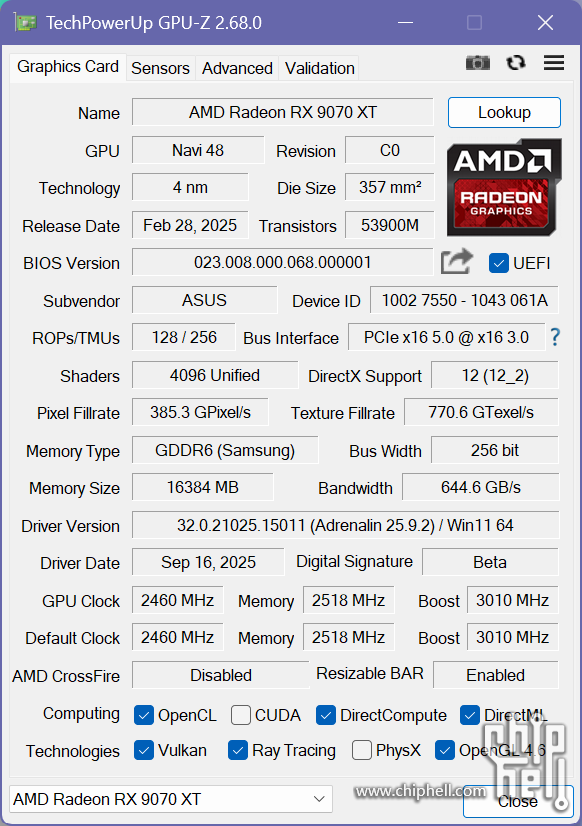Screen dimensions: 582x826
Task: Click the BIOS Version text field
Action: point(282,263)
